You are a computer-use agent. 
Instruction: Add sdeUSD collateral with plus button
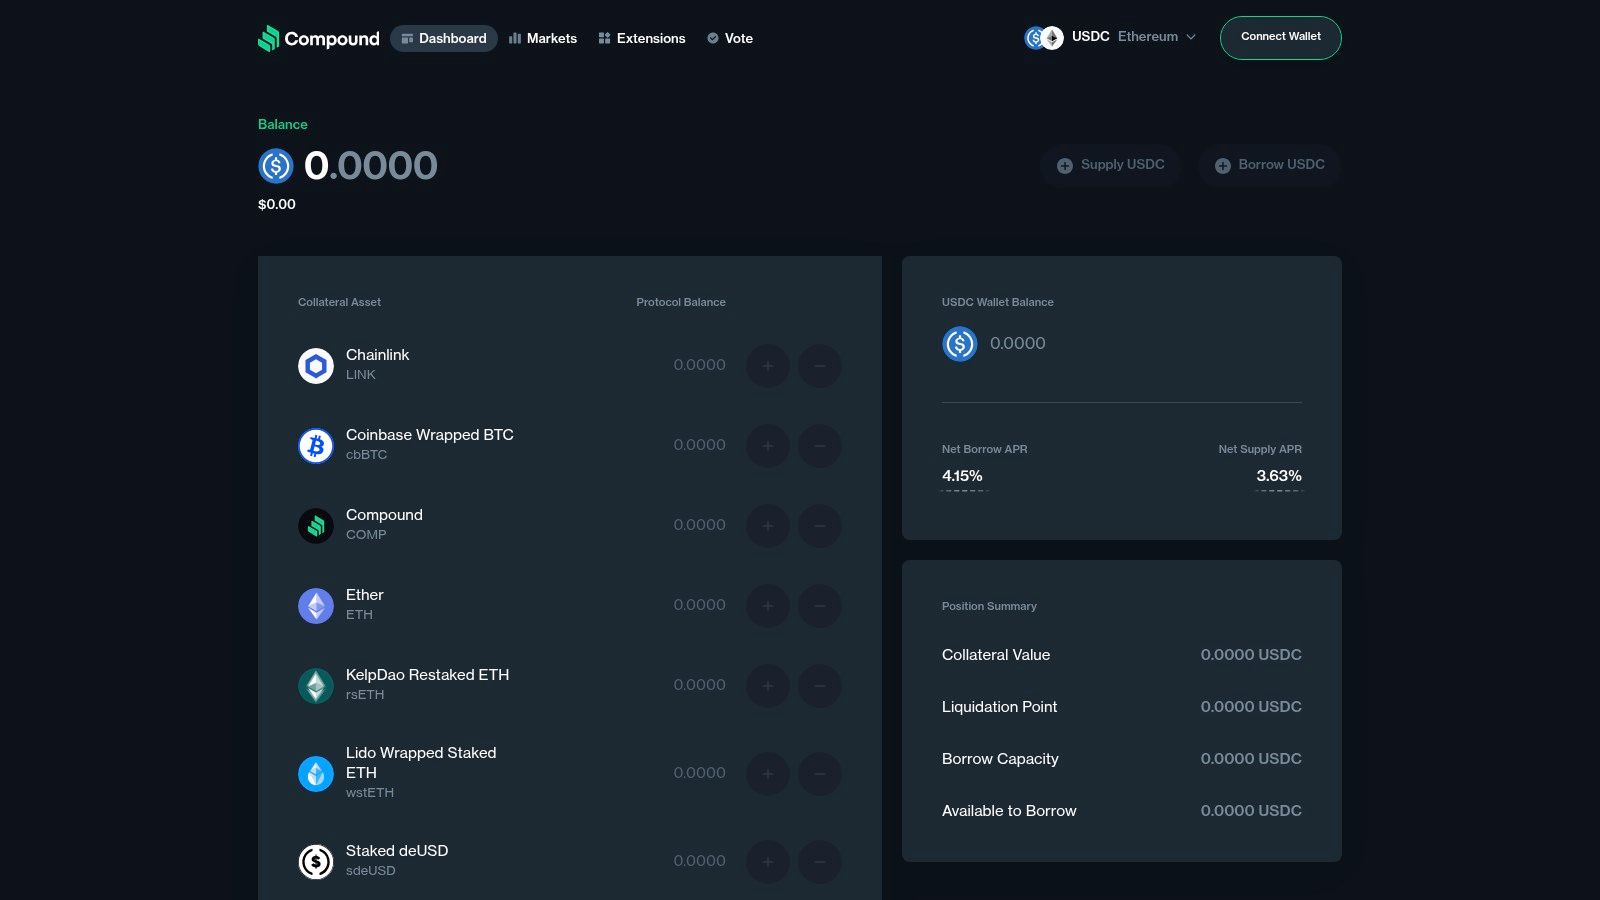click(x=768, y=862)
